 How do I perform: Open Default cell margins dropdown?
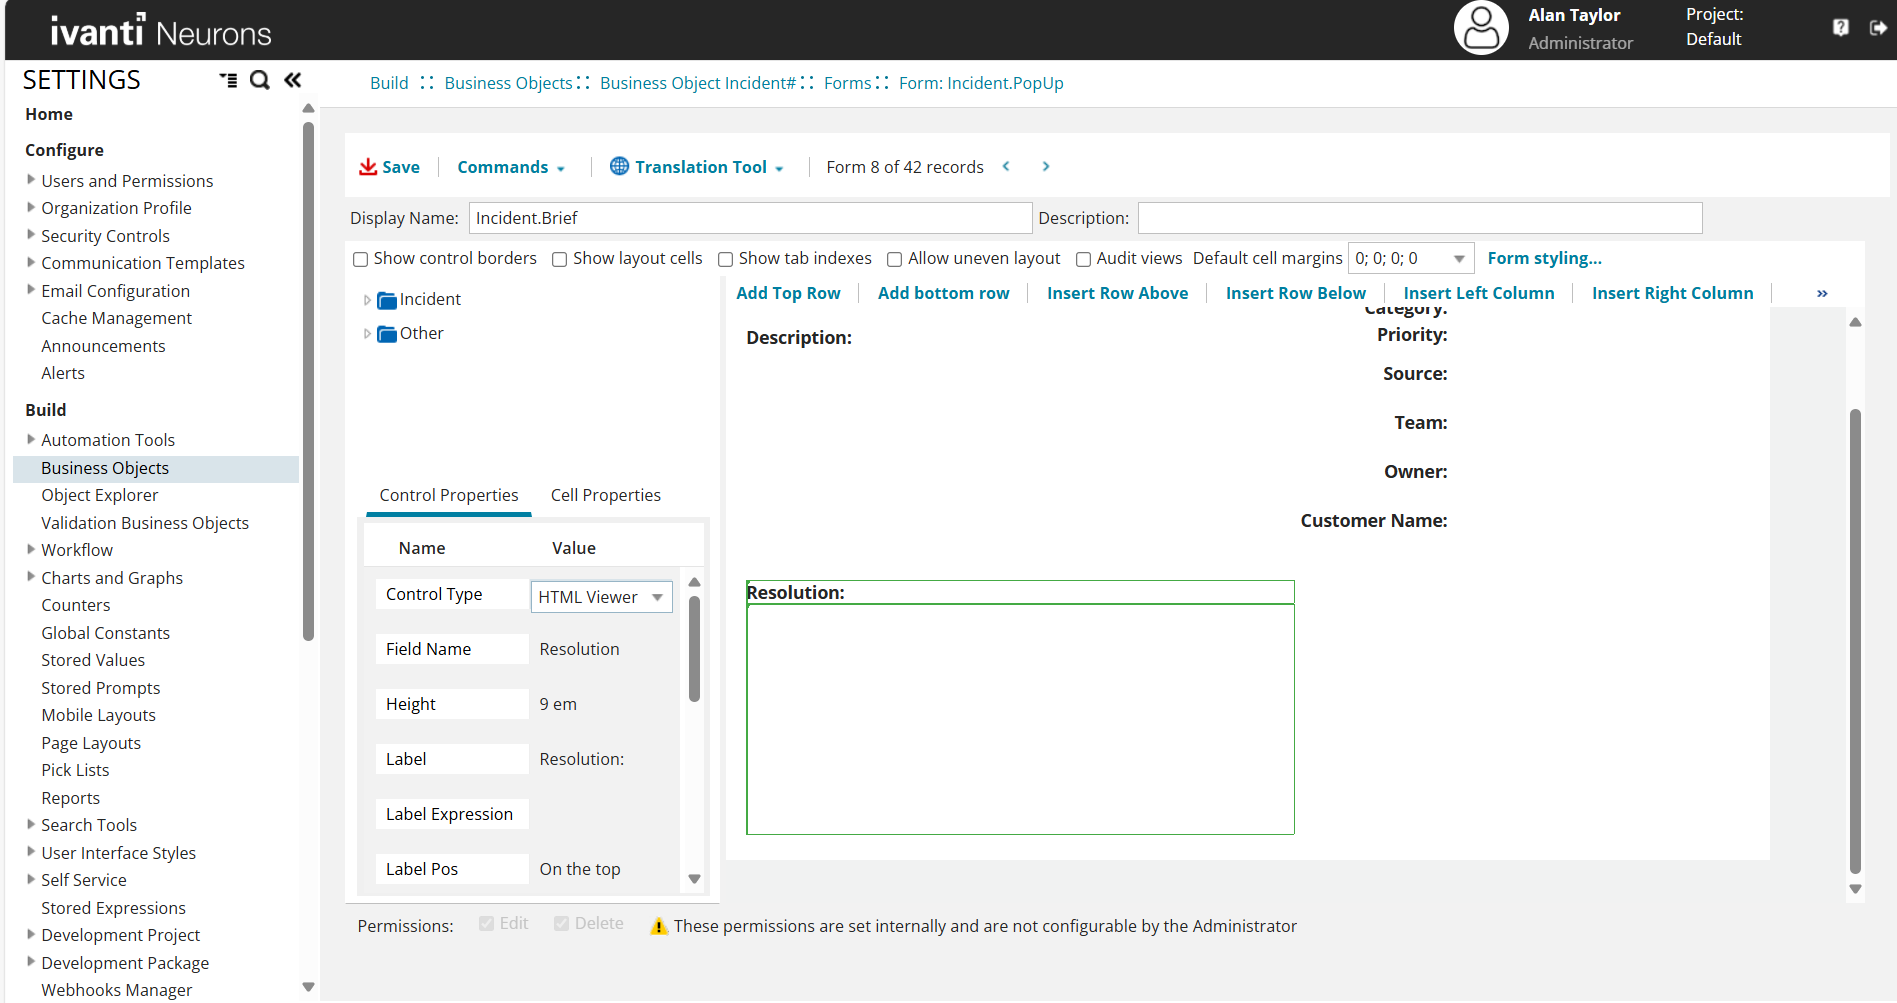(1459, 259)
